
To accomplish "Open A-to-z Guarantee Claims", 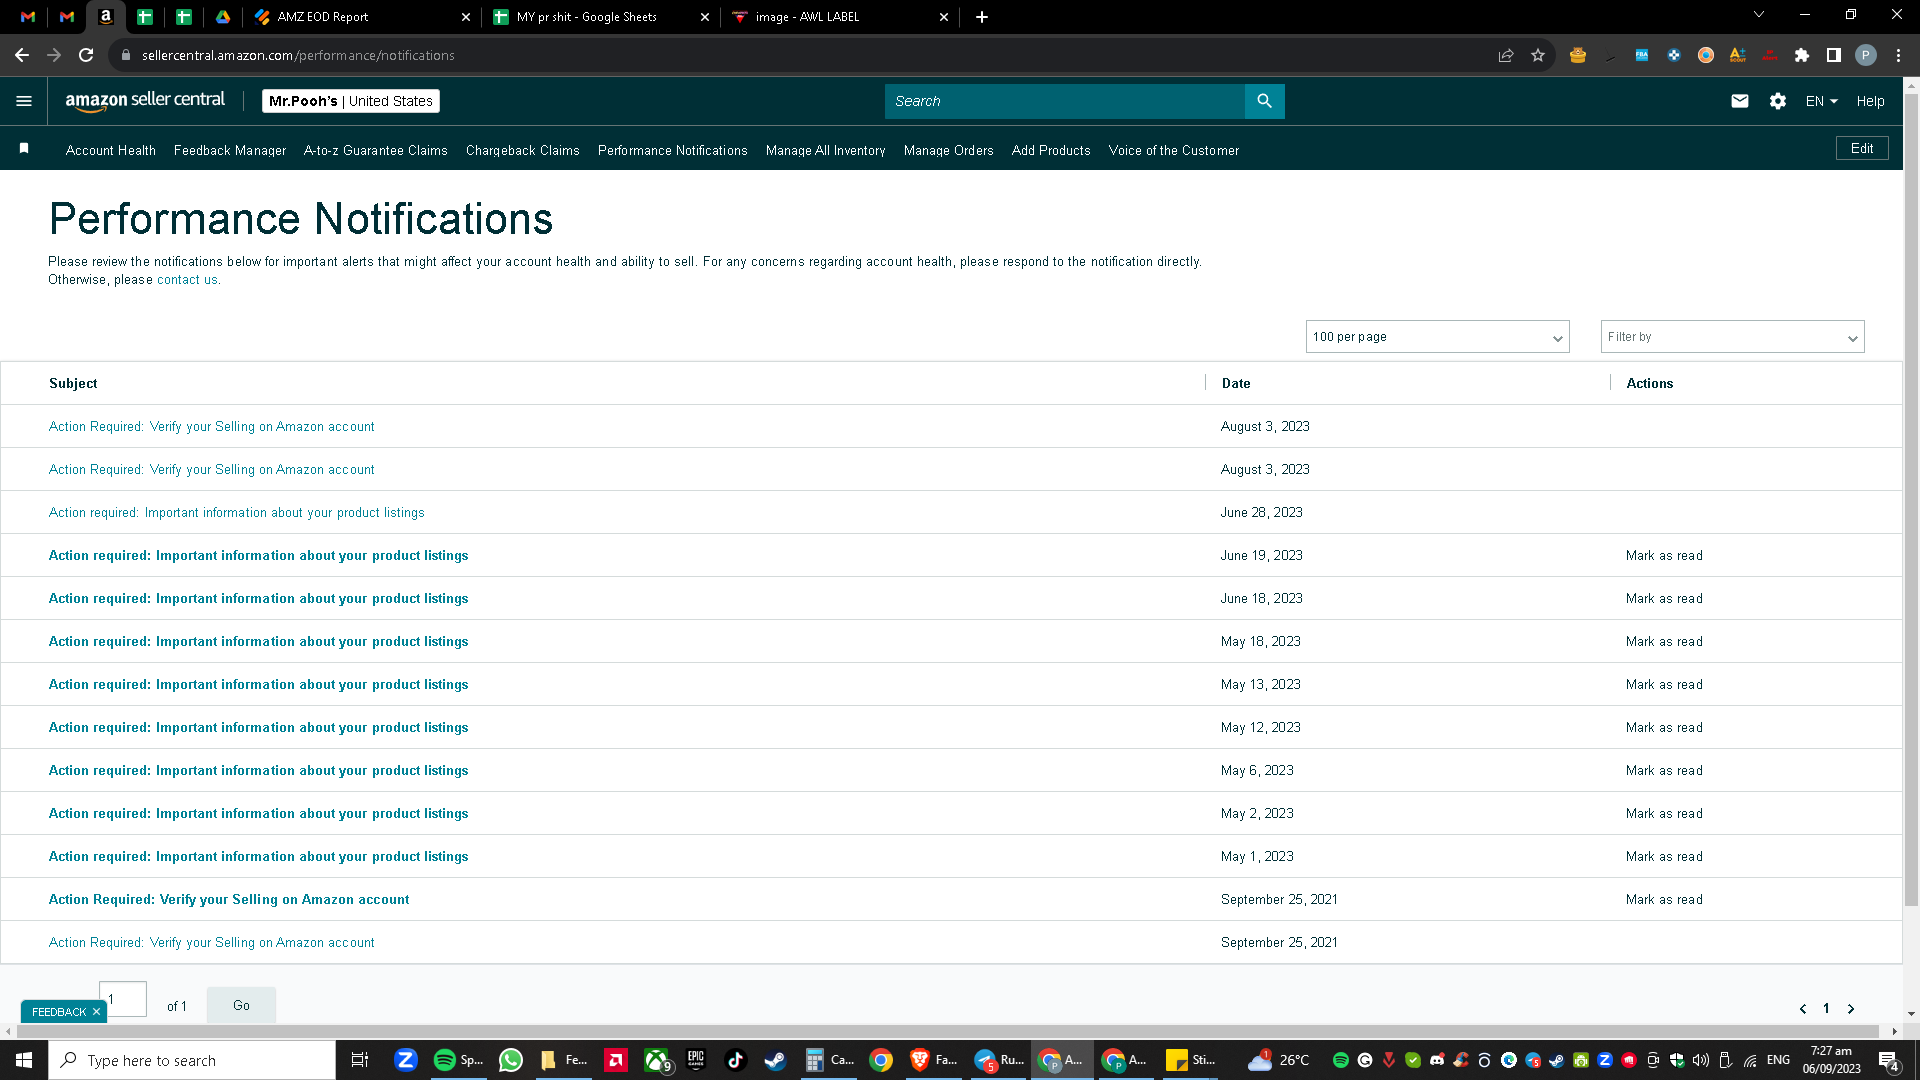I will click(x=376, y=150).
